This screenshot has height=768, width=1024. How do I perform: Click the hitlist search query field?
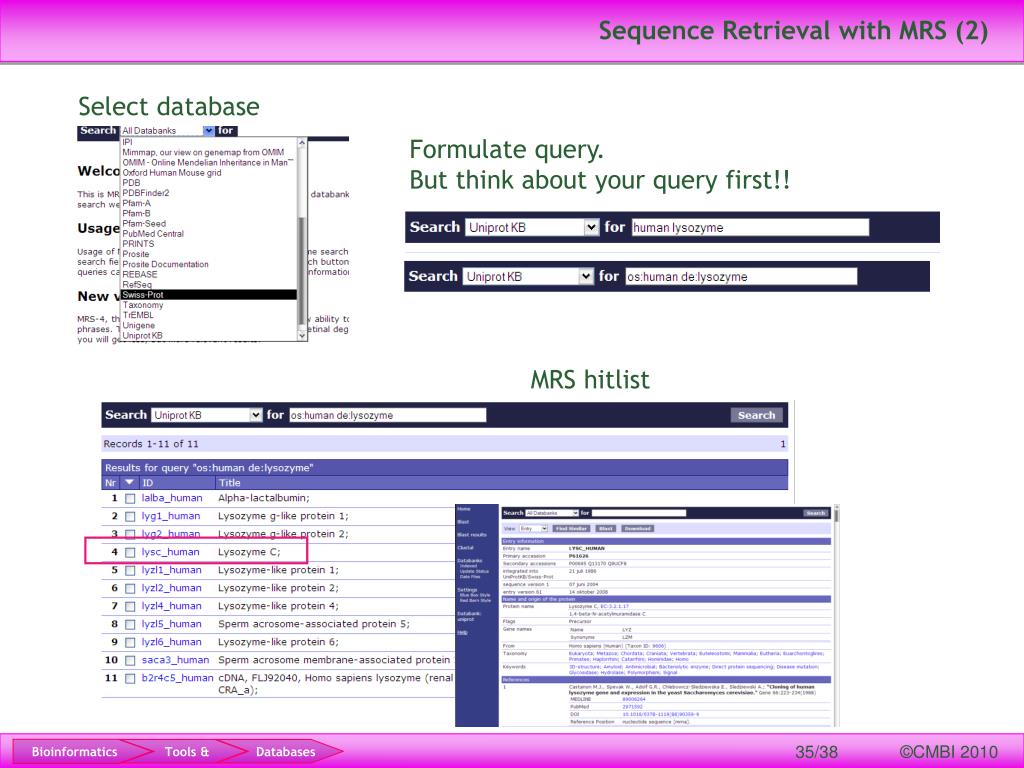tap(388, 415)
